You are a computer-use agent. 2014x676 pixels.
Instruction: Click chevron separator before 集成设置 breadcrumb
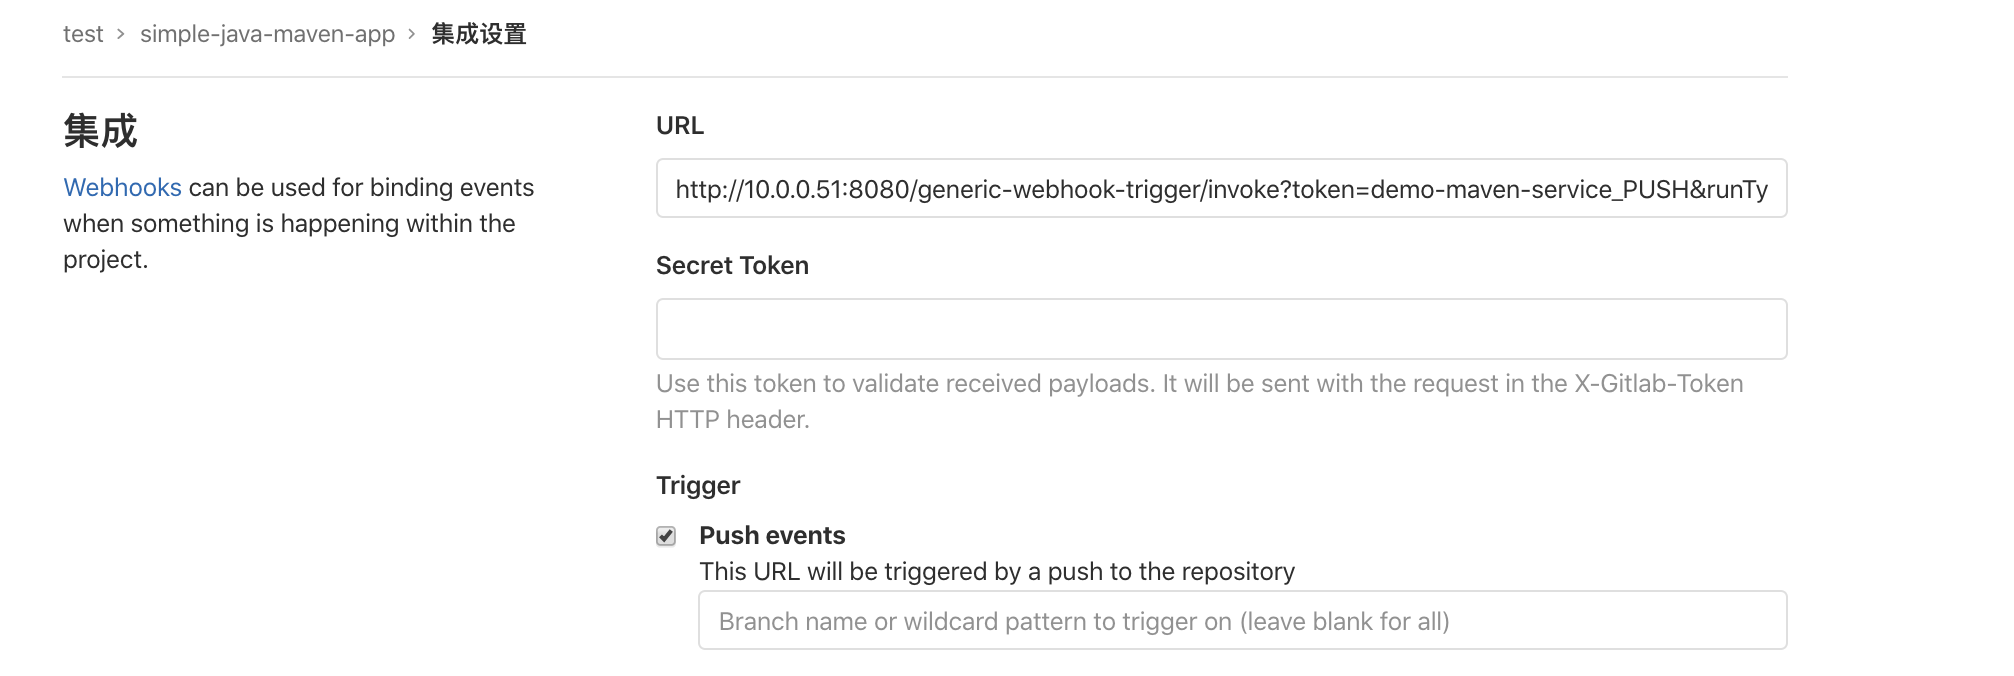coord(411,34)
